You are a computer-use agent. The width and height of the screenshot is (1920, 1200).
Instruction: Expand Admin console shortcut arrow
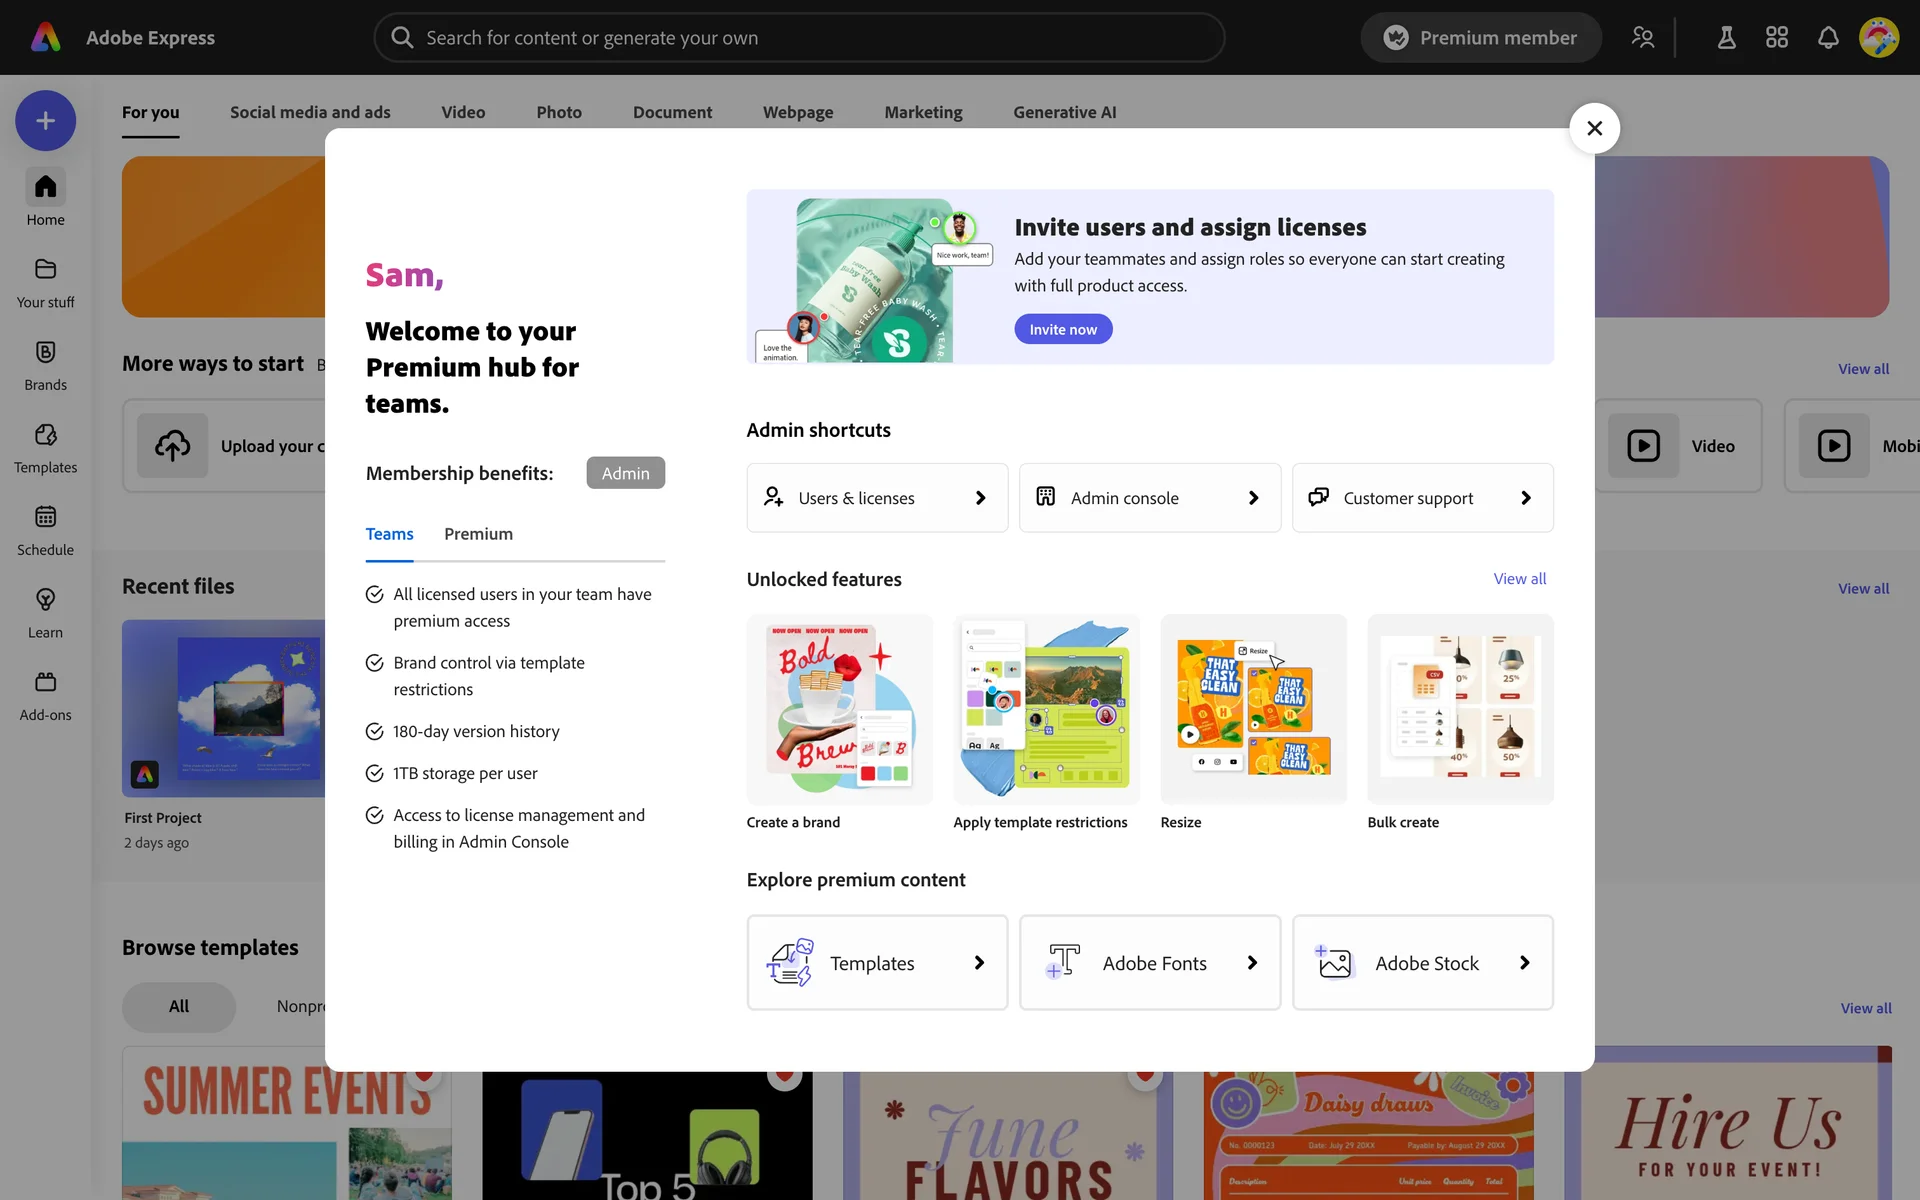[1253, 498]
